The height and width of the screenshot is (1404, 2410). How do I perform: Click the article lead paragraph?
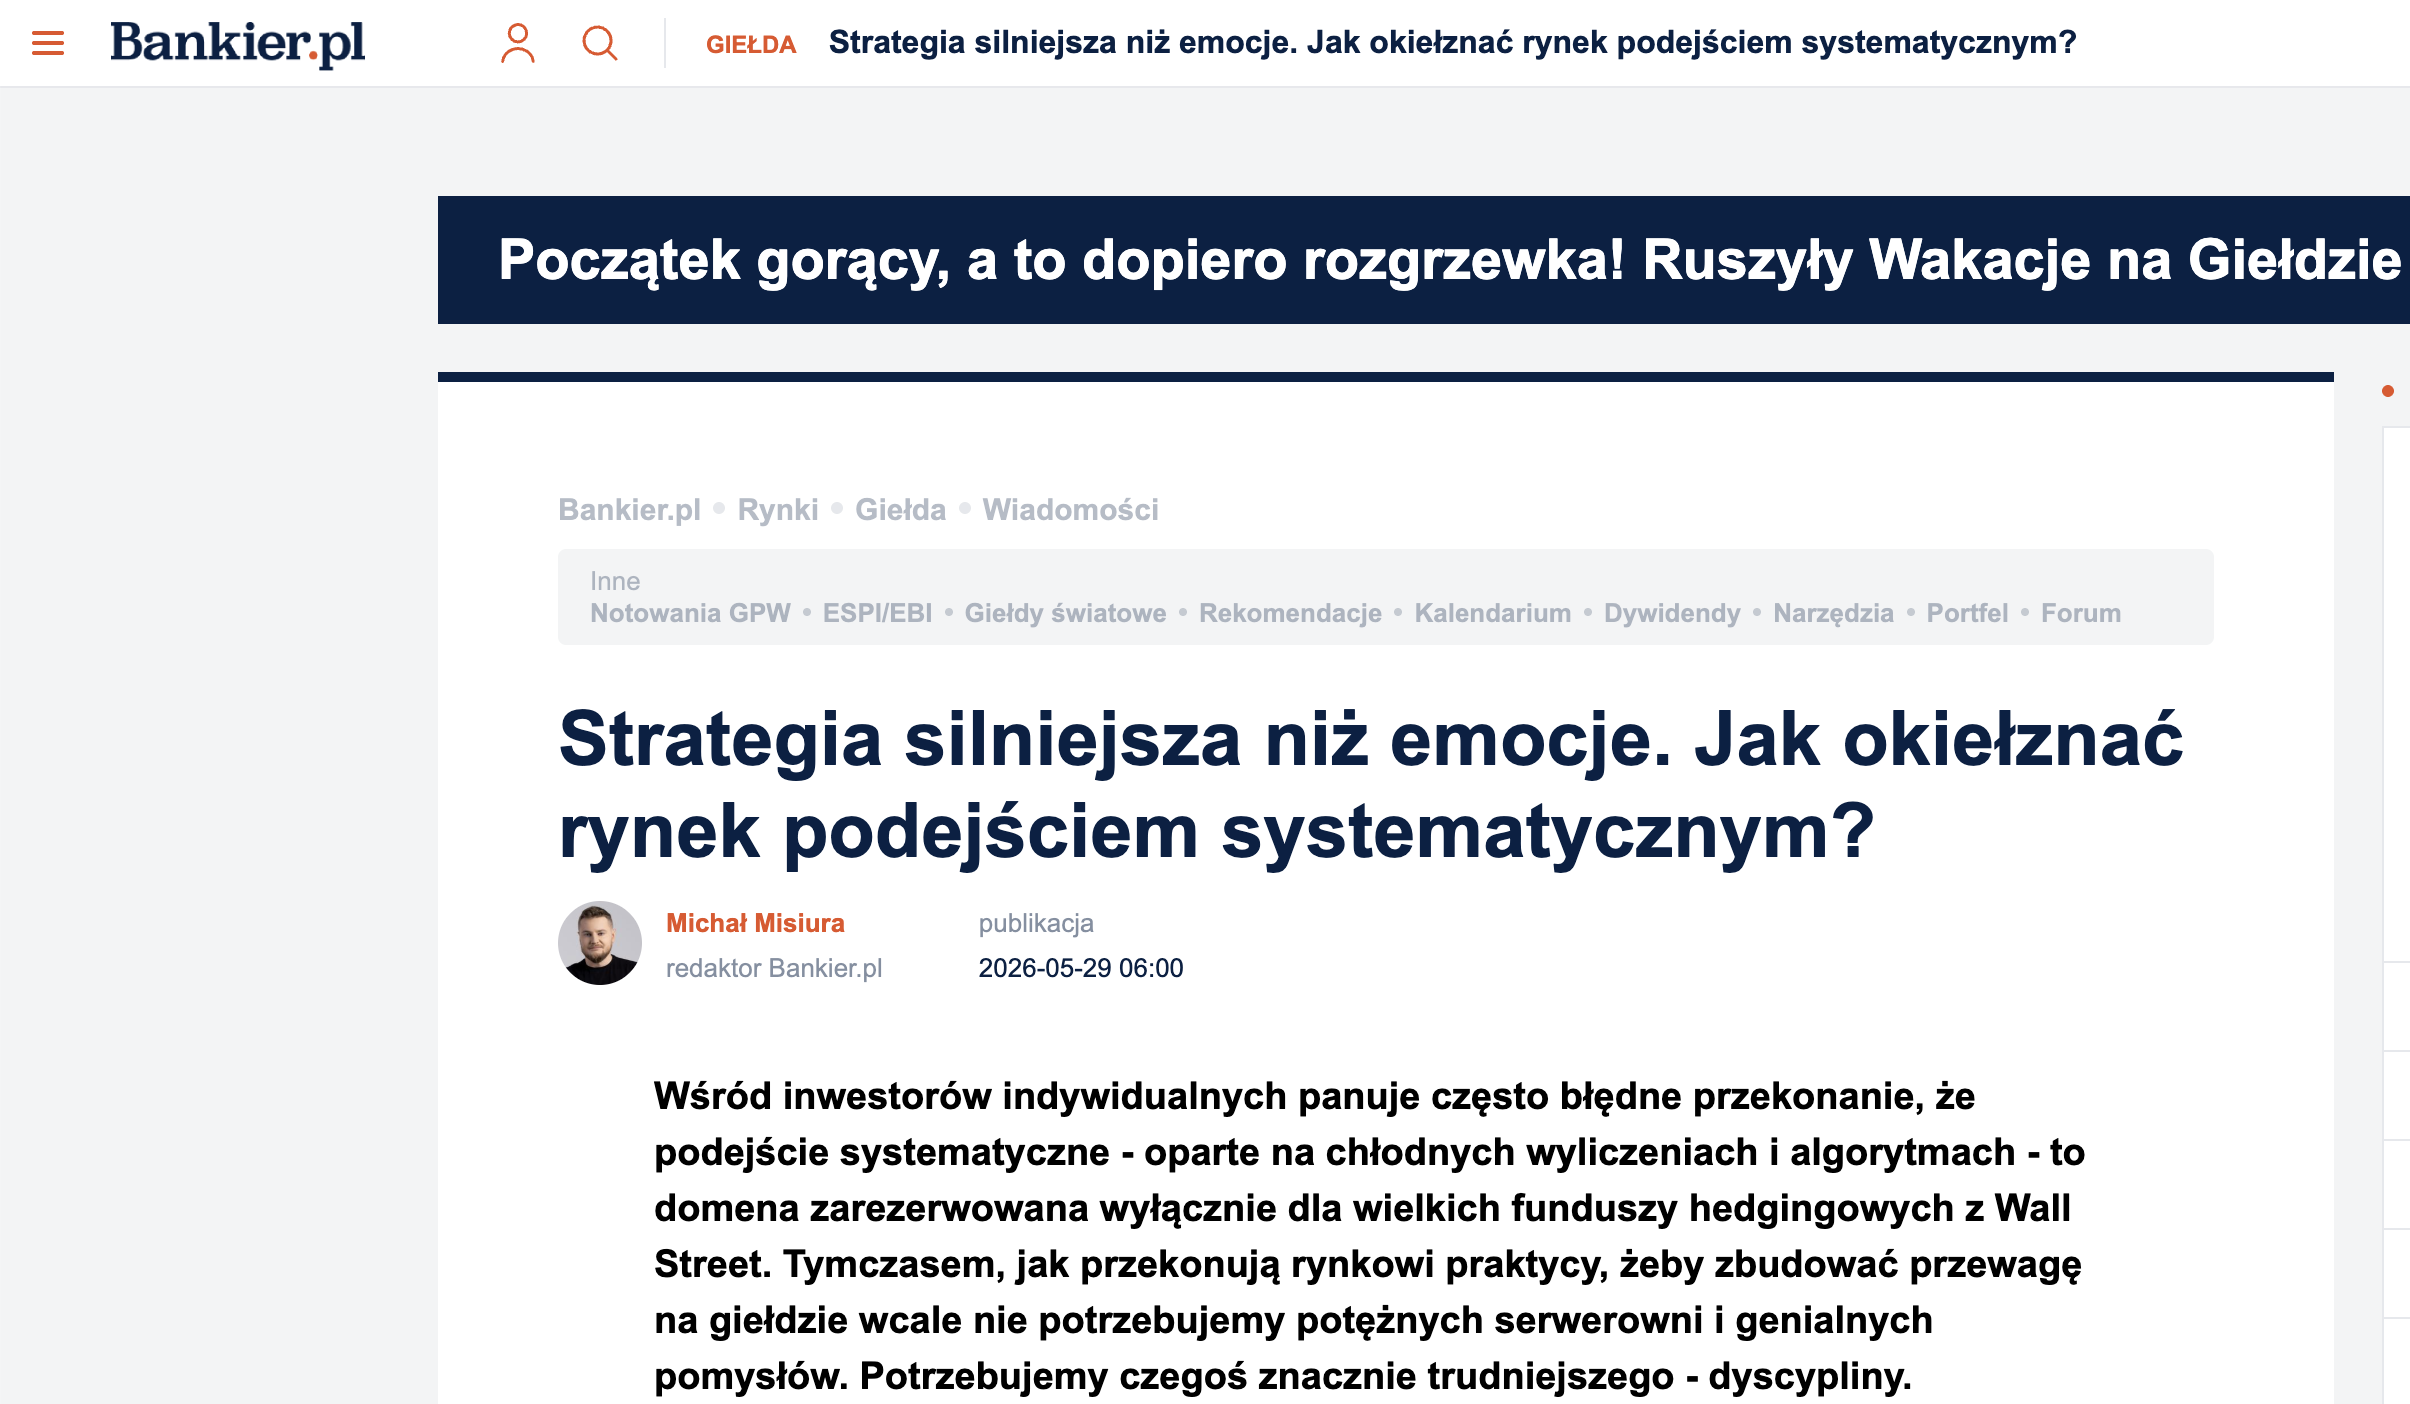tap(1370, 1236)
